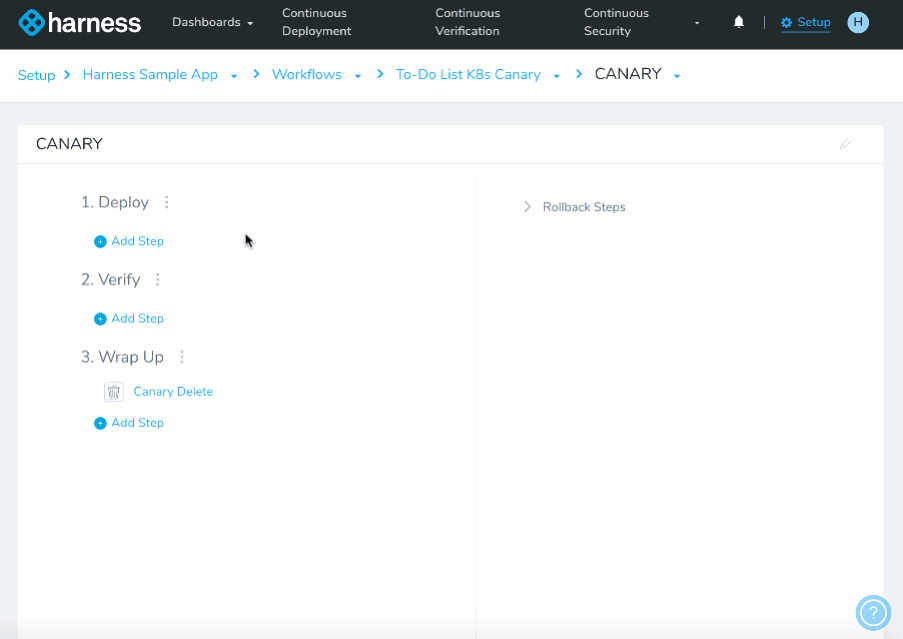Add a step under Deploy

click(x=129, y=241)
